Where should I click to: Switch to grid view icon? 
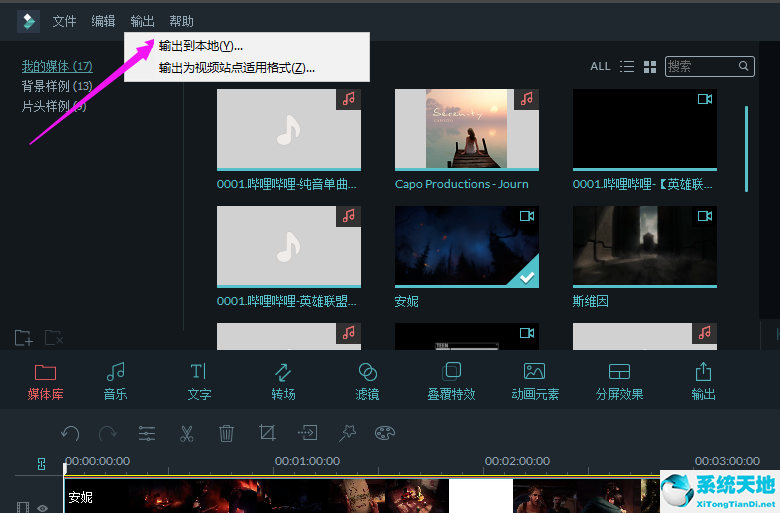coord(650,67)
